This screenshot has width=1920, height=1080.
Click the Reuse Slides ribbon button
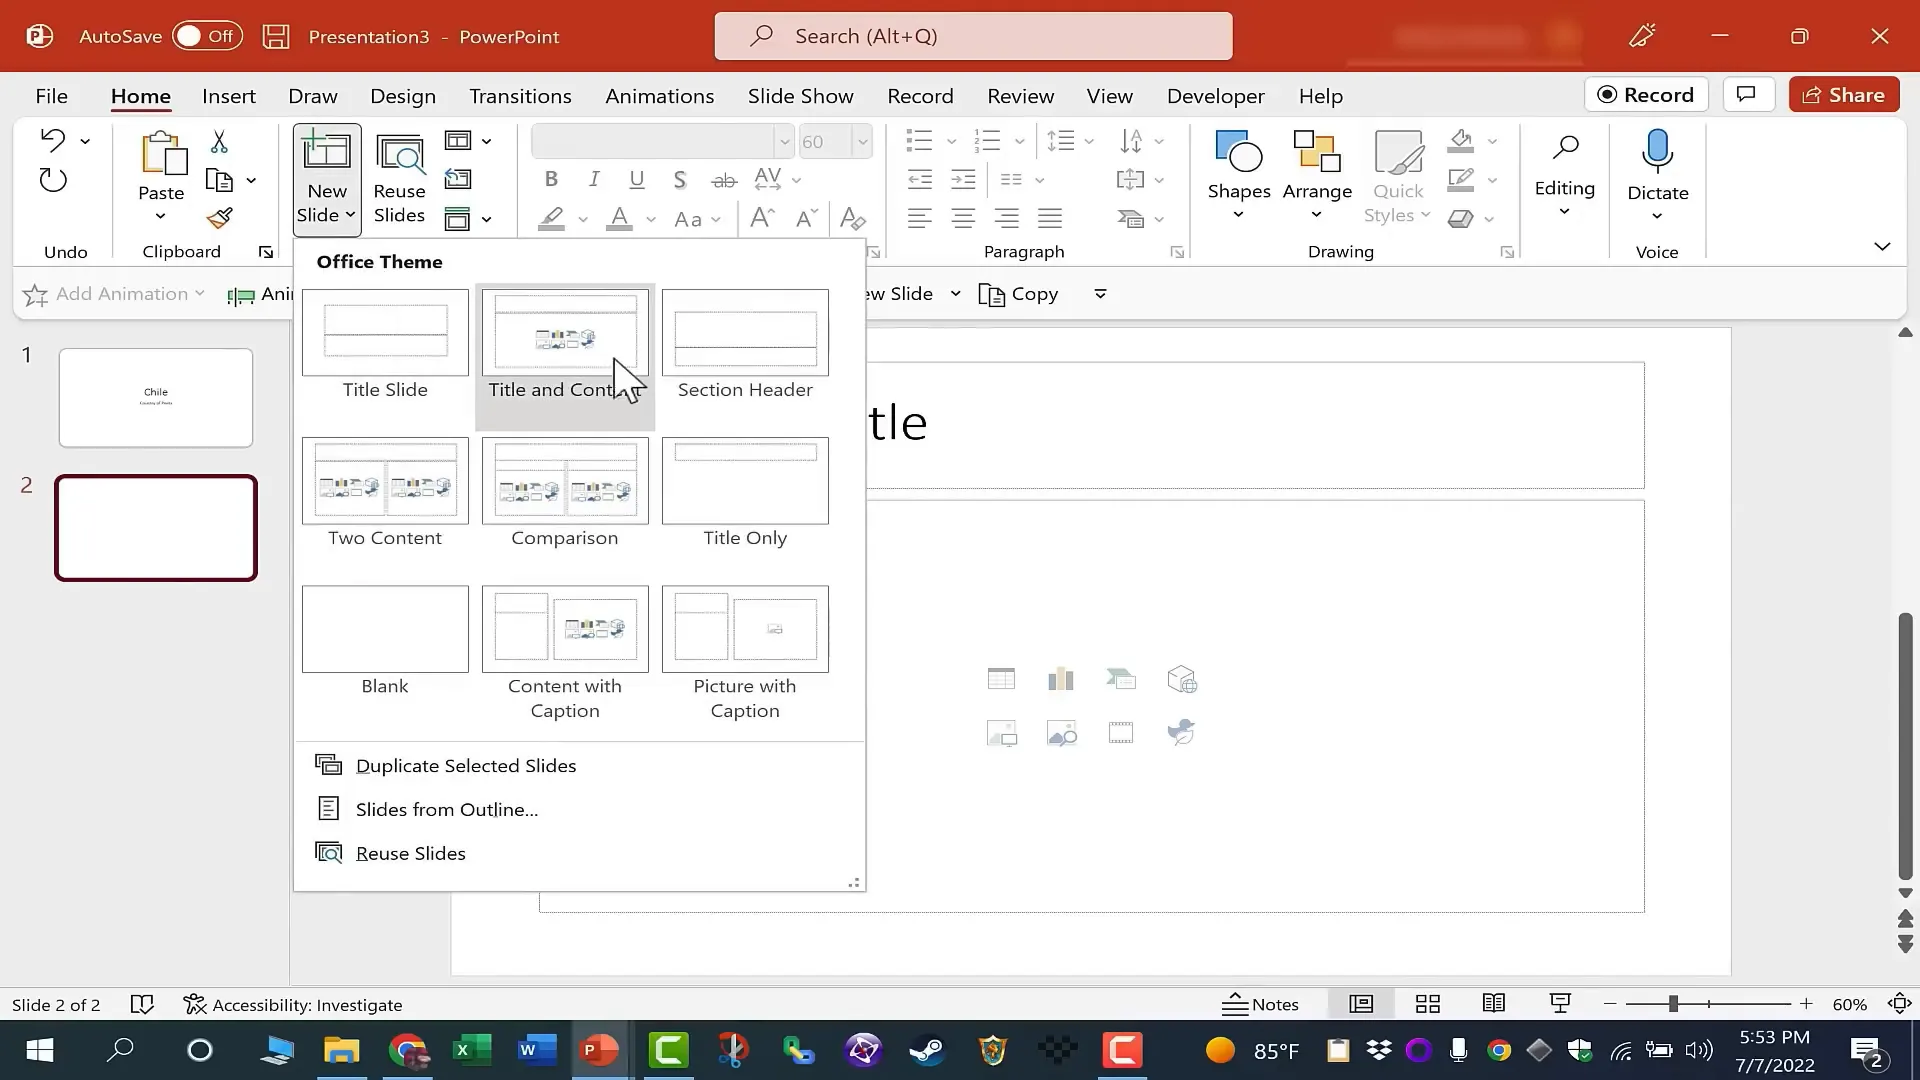click(399, 180)
